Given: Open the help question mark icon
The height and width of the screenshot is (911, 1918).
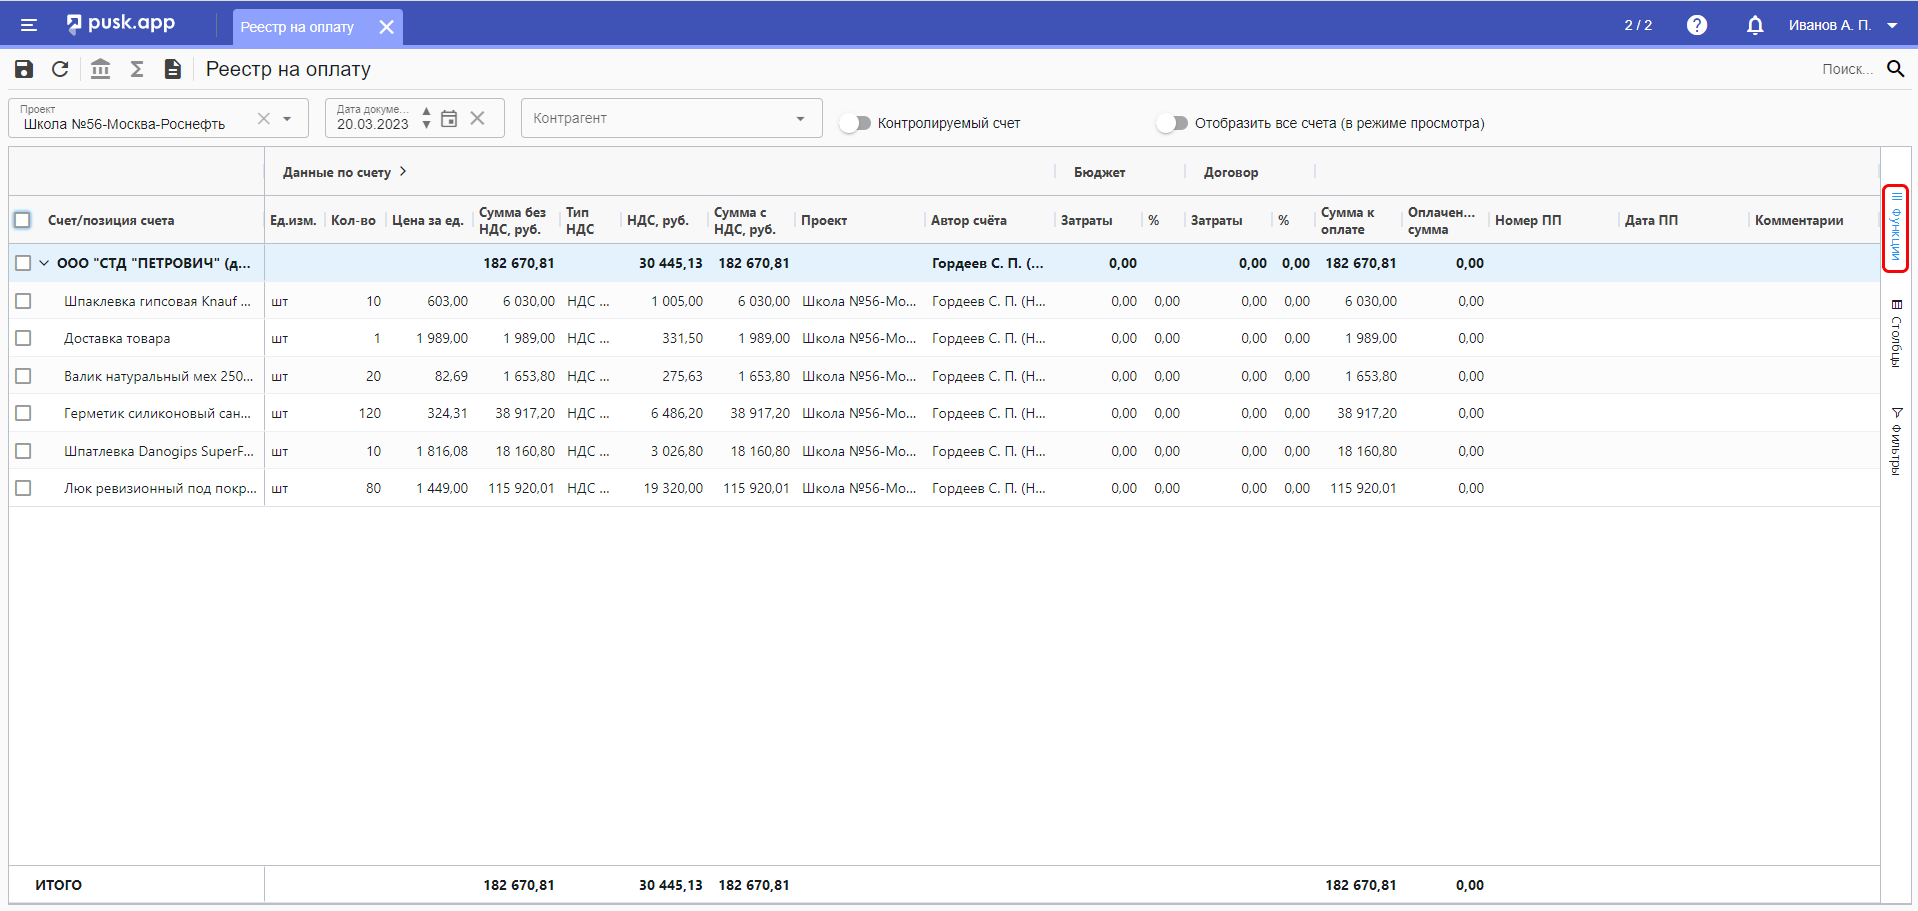Looking at the screenshot, I should tap(1696, 25).
